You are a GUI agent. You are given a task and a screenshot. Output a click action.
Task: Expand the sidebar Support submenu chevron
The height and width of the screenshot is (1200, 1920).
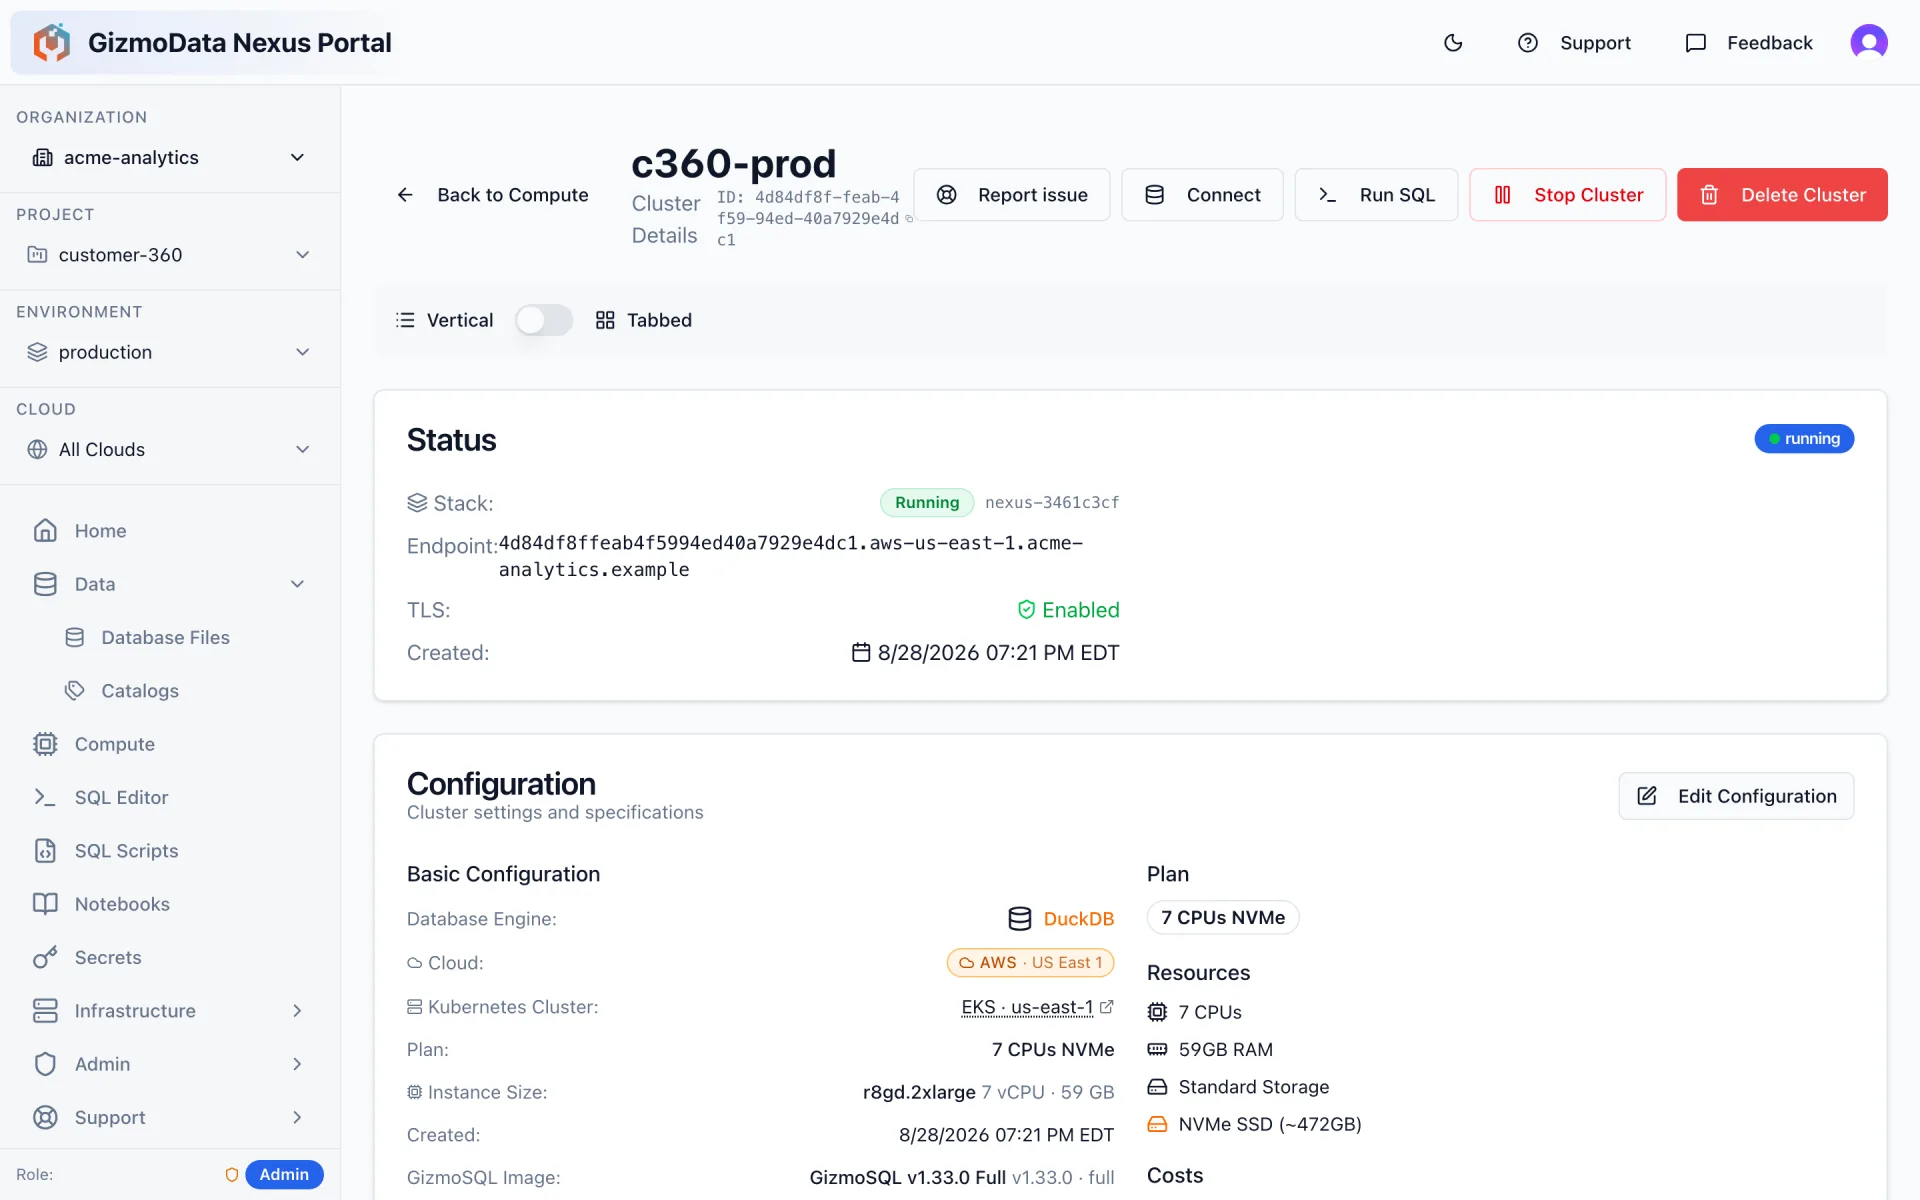[297, 1118]
